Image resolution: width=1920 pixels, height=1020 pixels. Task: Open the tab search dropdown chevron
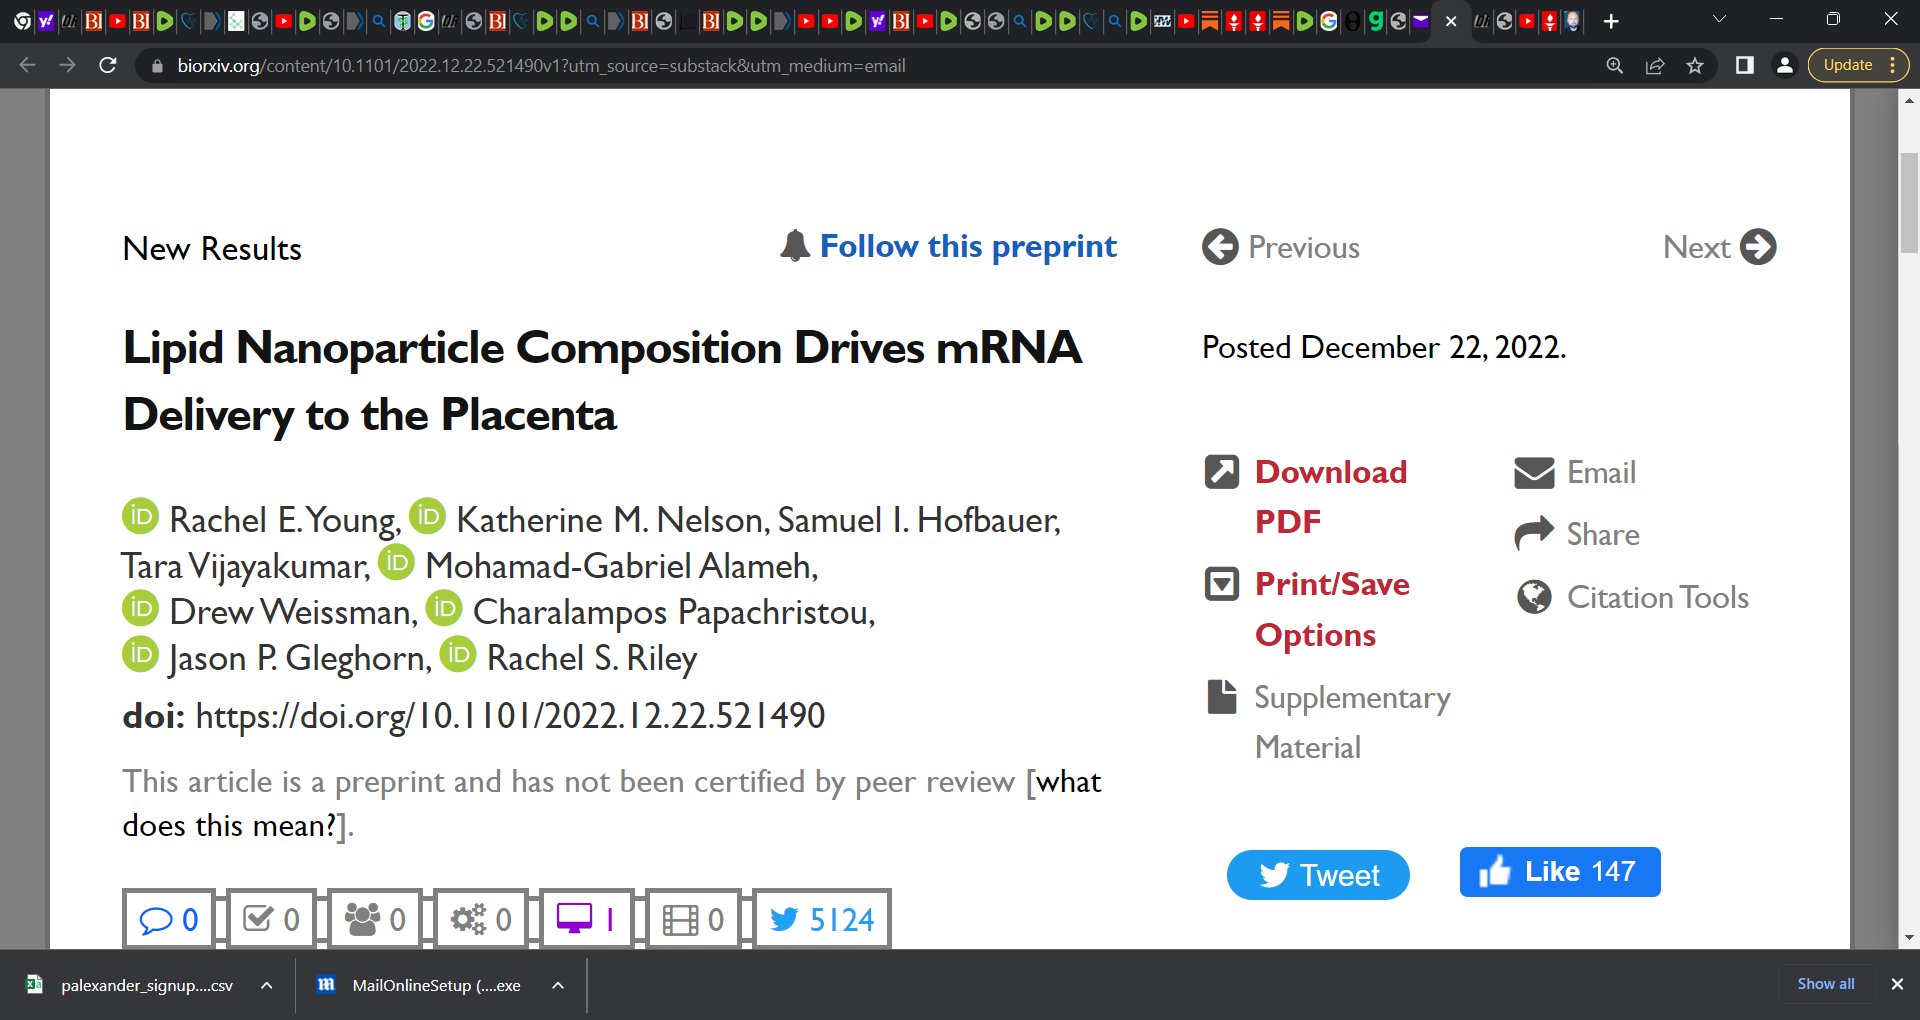point(1720,19)
